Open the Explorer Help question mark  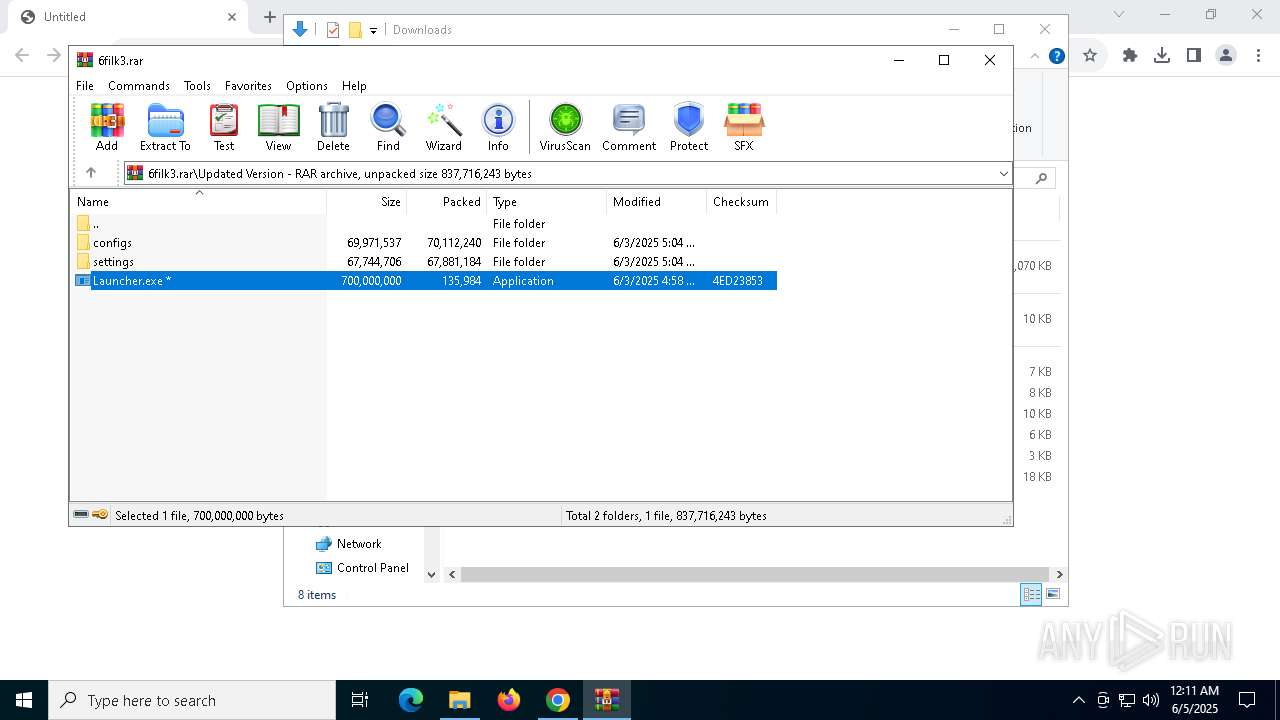pos(1056,56)
